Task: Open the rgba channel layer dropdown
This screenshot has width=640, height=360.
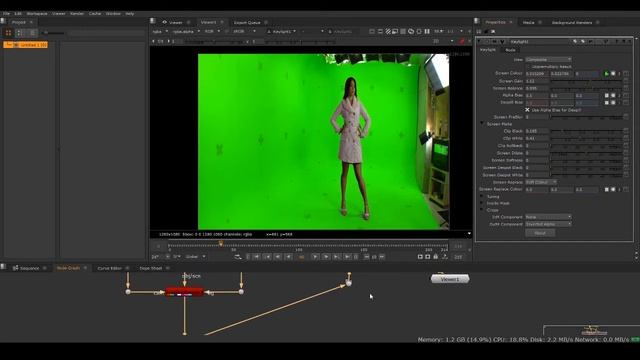Action: click(x=160, y=31)
